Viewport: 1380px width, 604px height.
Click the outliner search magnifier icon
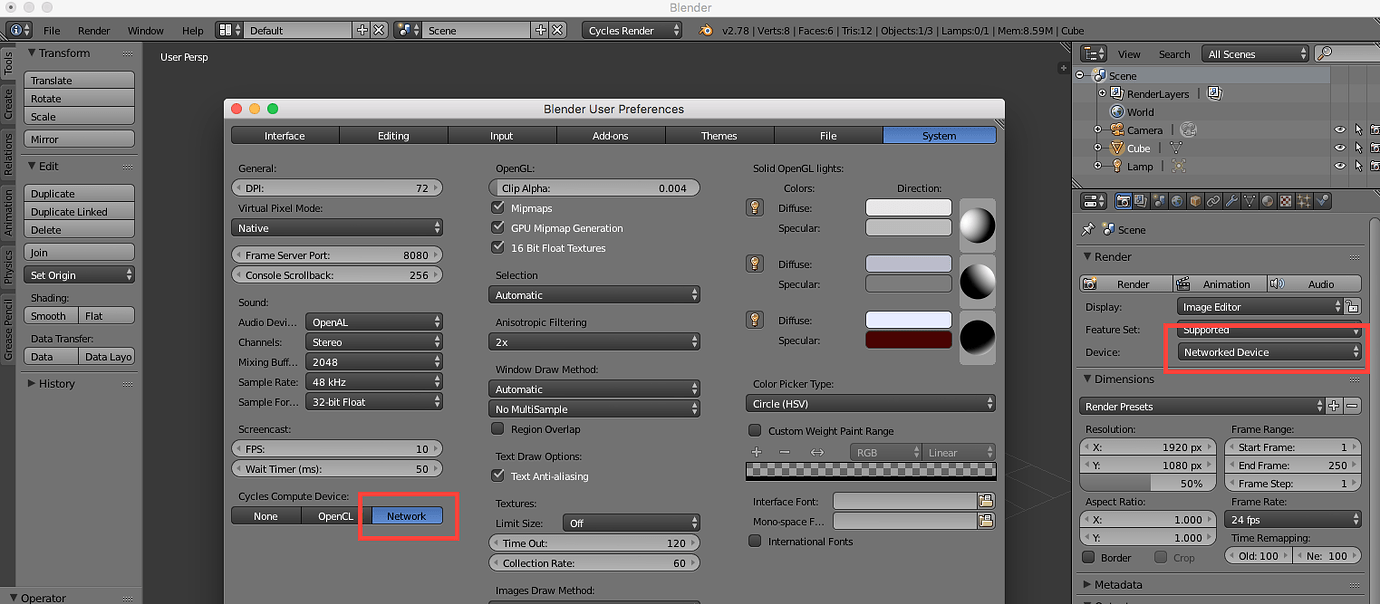click(1325, 53)
